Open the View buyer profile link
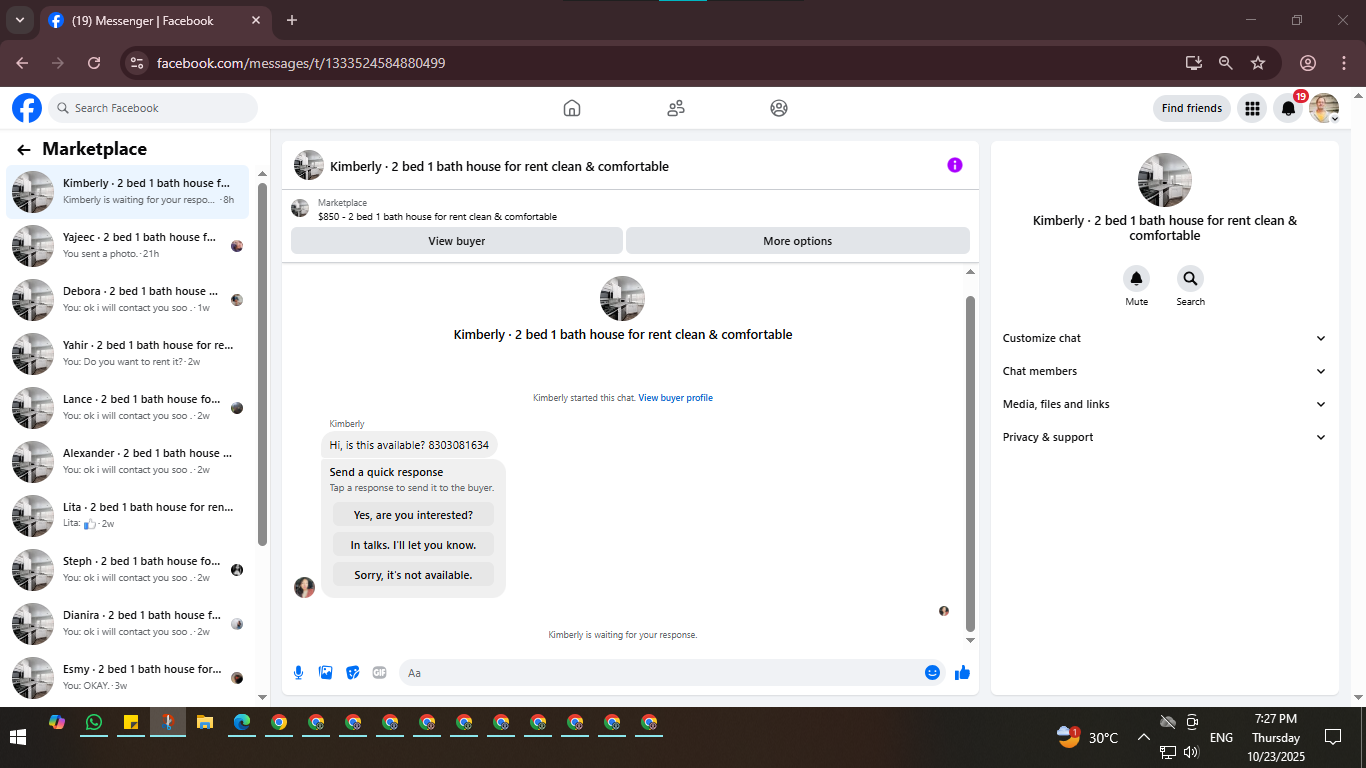Image resolution: width=1366 pixels, height=768 pixels. (676, 398)
